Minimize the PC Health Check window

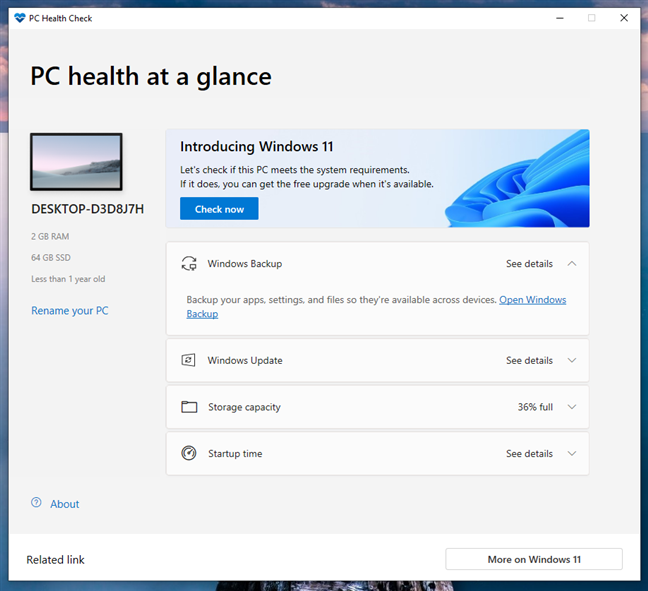[x=560, y=18]
